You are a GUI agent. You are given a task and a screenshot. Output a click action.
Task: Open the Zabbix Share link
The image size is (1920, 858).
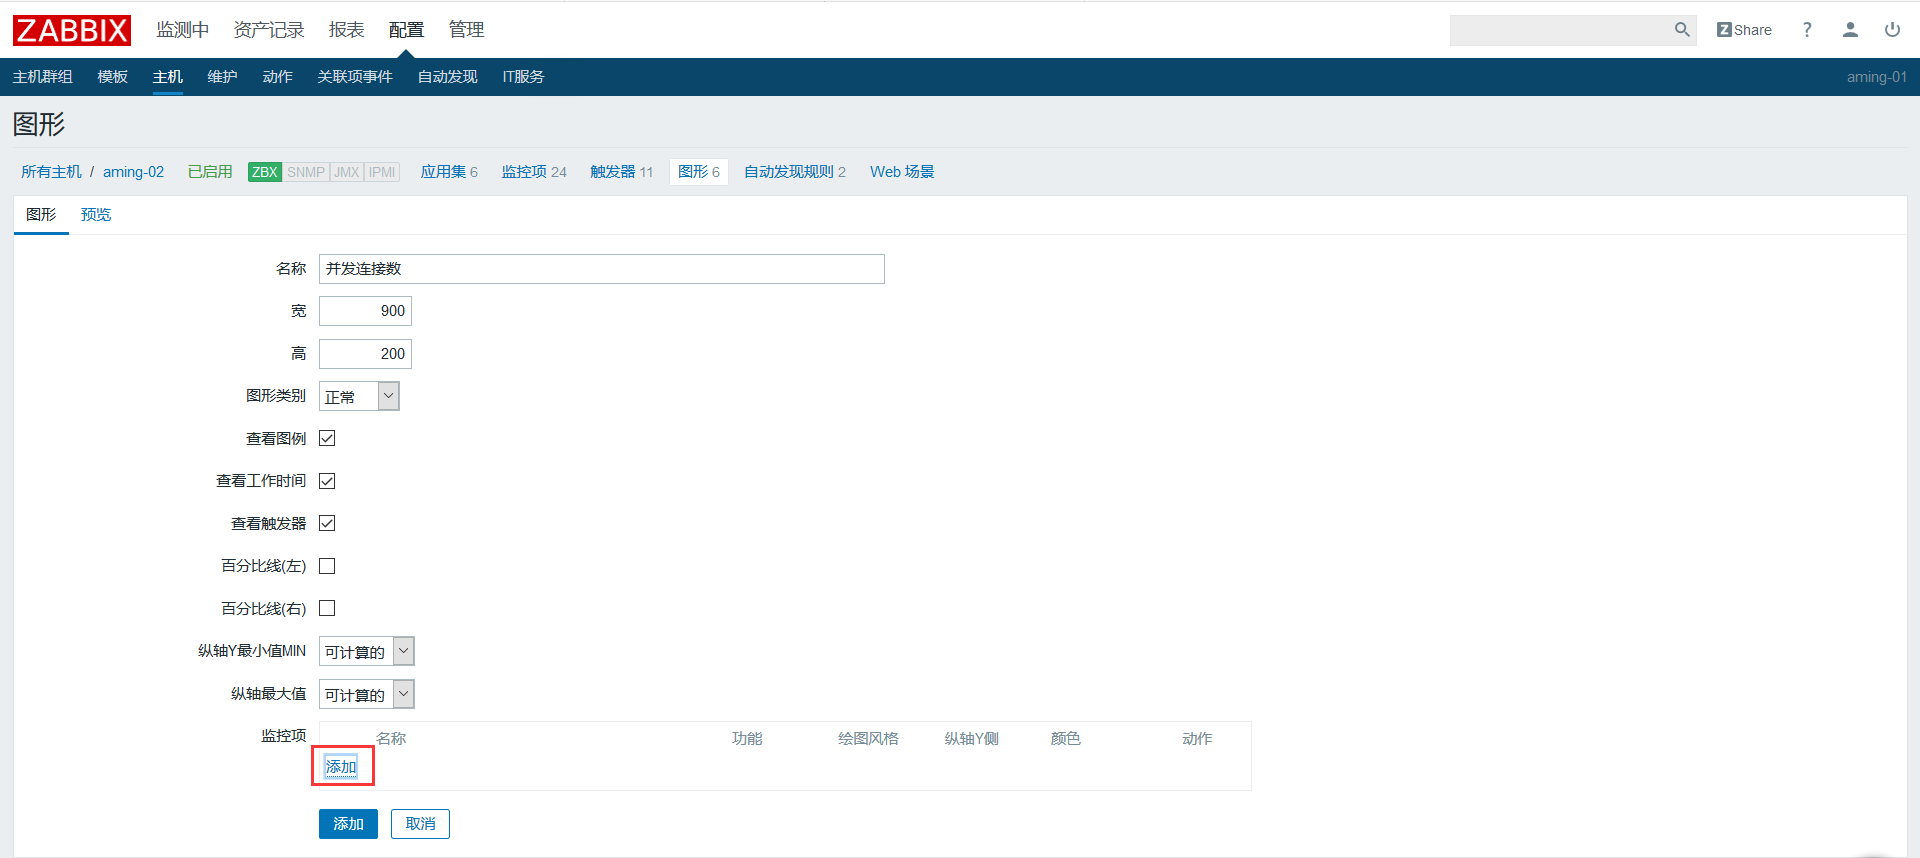(x=1744, y=30)
